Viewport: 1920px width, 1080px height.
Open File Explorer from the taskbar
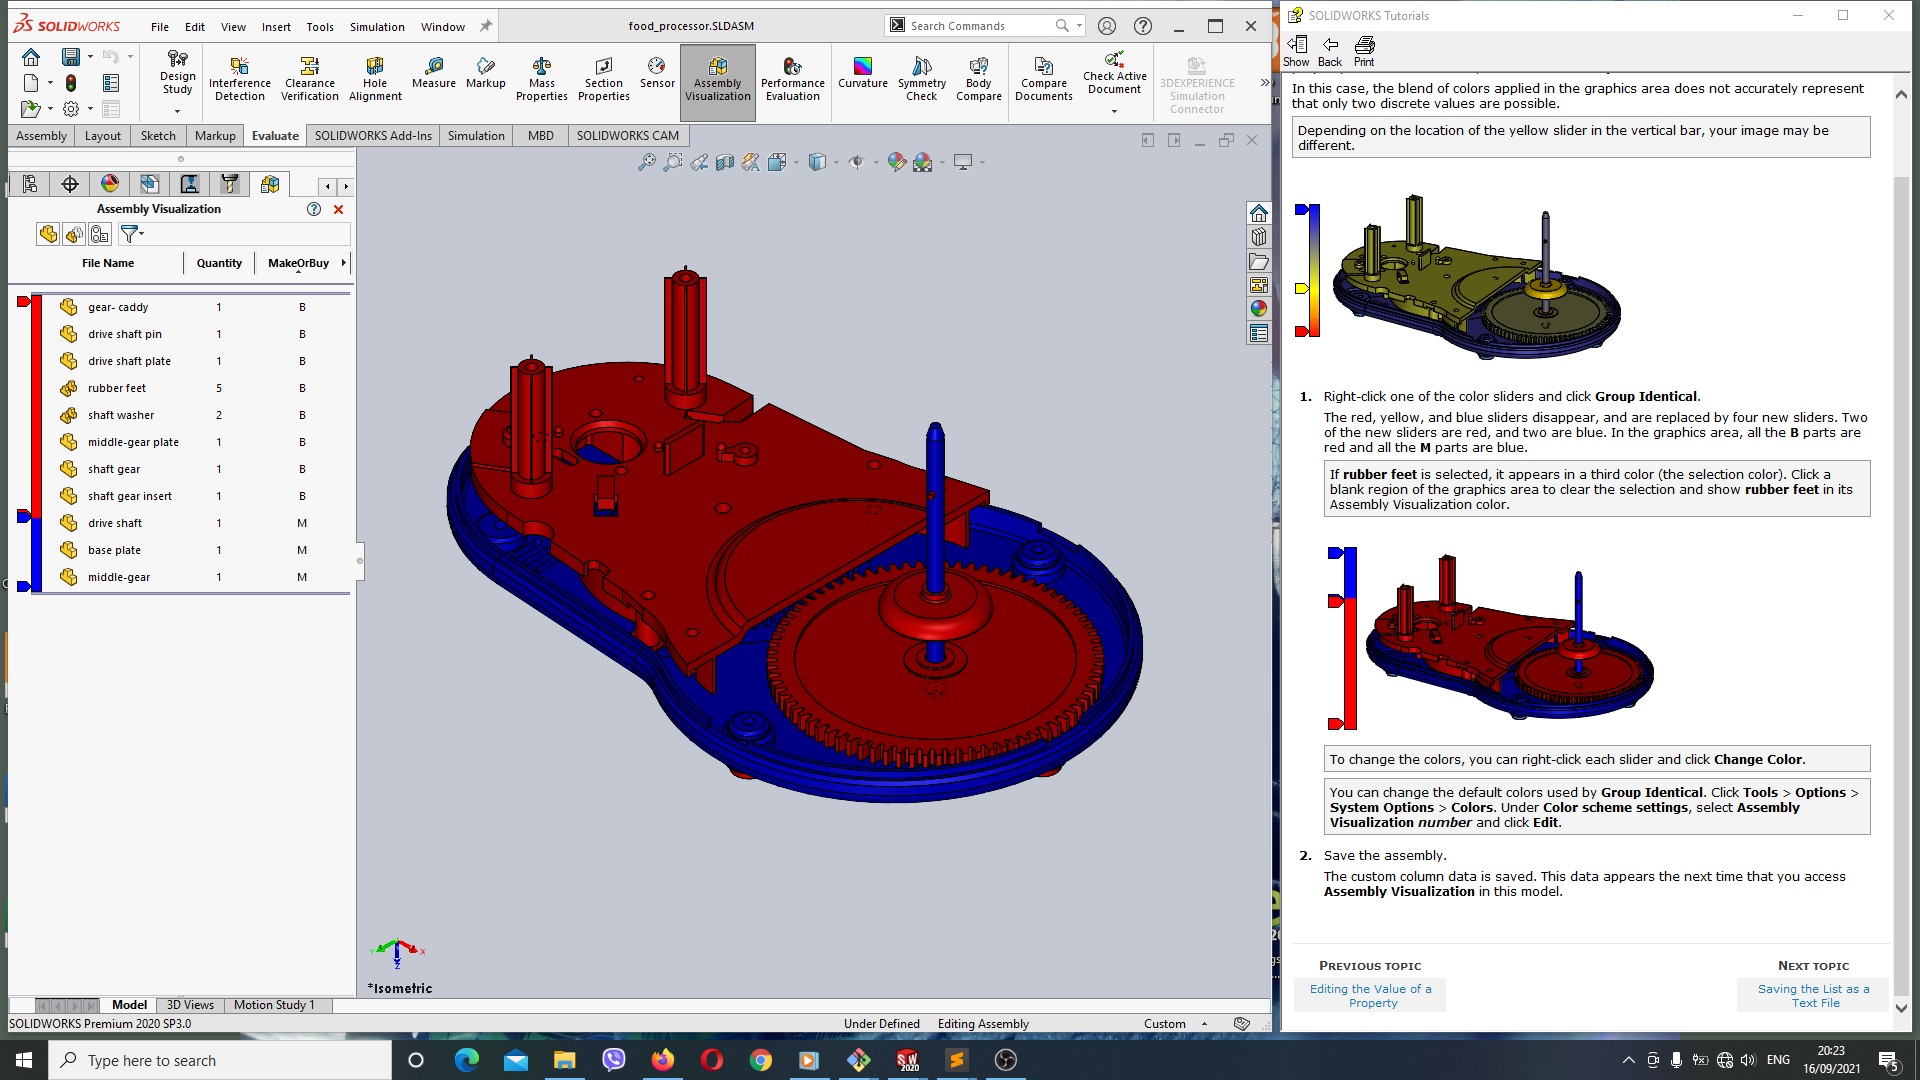564,1060
